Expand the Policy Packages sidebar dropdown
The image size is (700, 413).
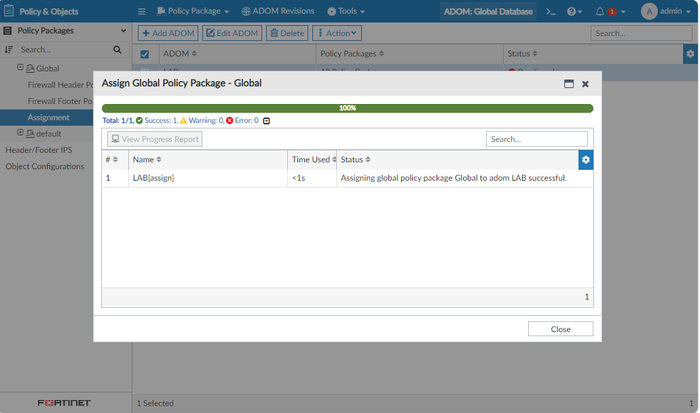pyautogui.click(x=123, y=31)
